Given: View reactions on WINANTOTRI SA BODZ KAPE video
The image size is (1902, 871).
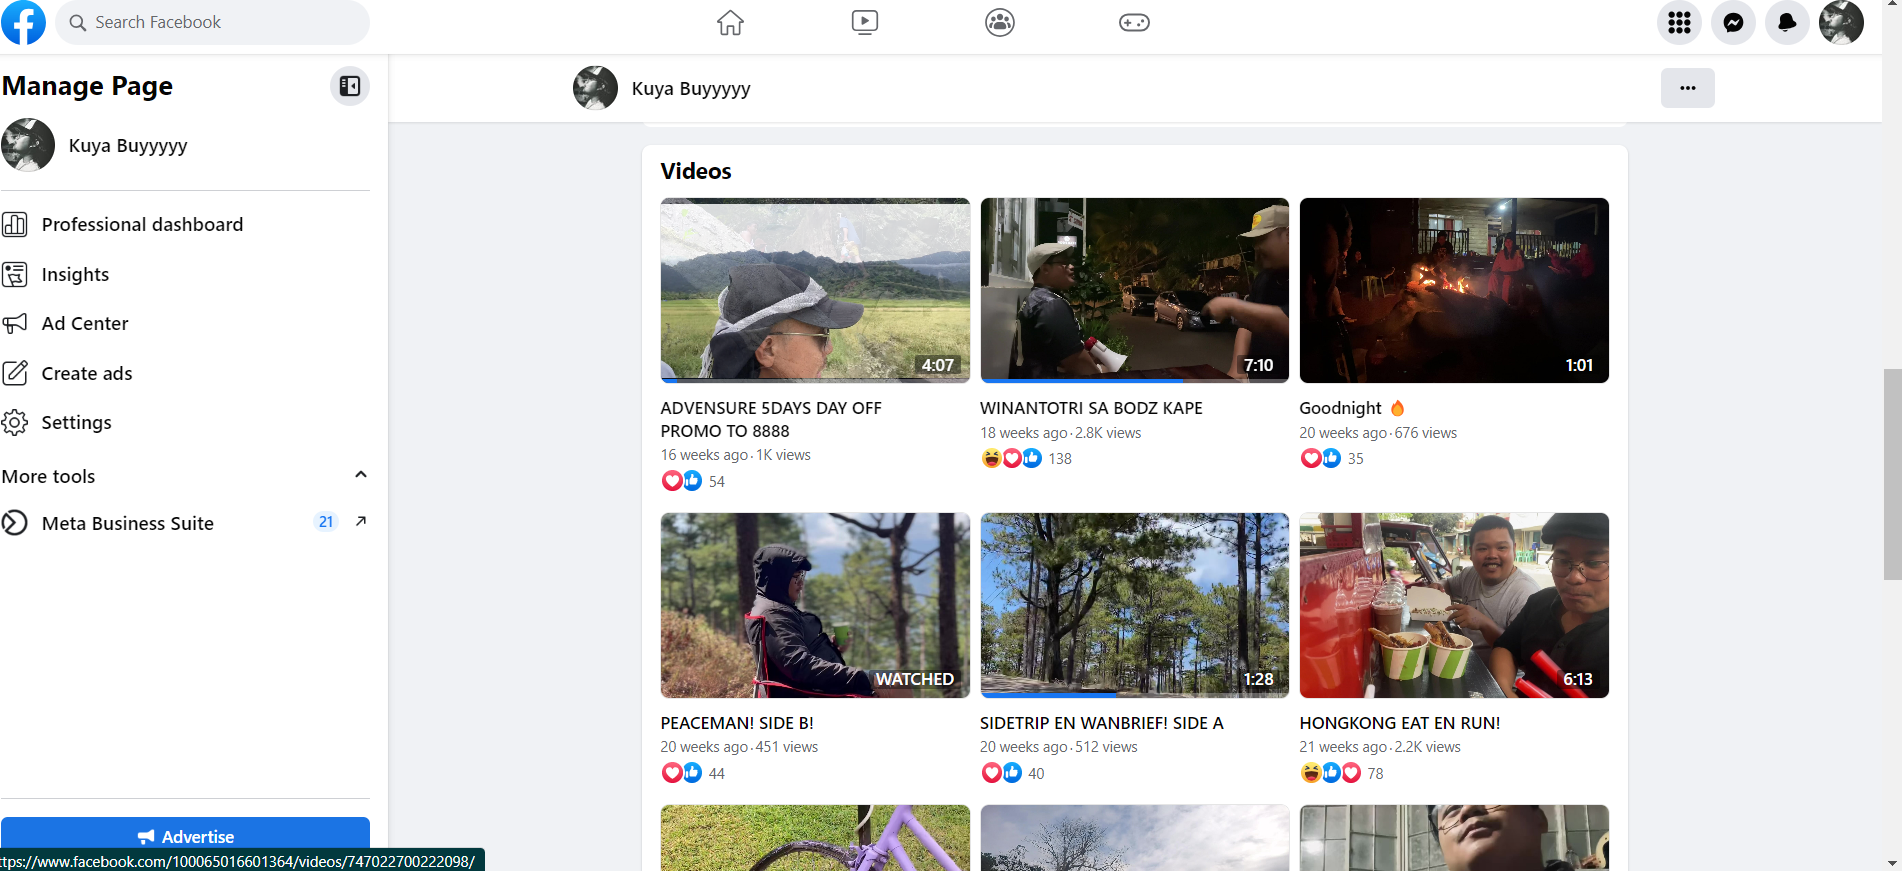Looking at the screenshot, I should coord(1026,458).
